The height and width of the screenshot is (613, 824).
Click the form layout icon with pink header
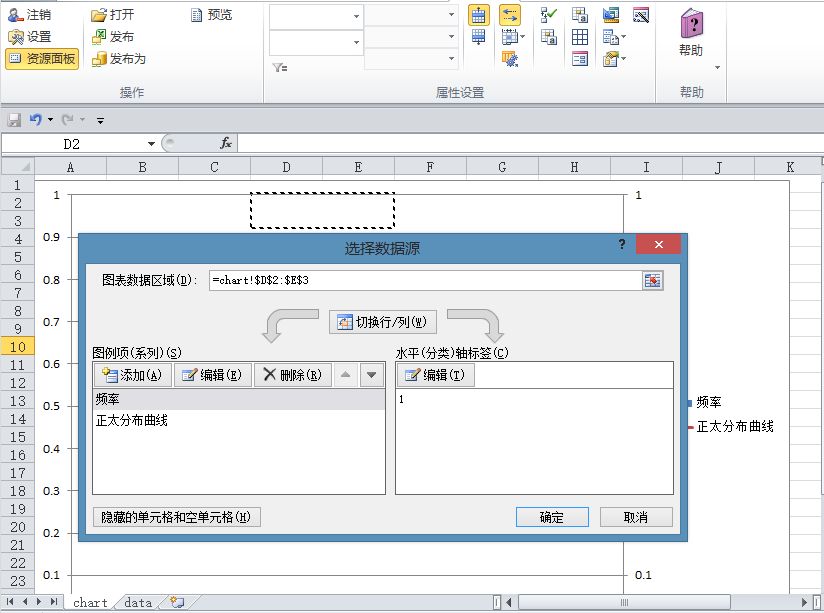pyautogui.click(x=580, y=59)
